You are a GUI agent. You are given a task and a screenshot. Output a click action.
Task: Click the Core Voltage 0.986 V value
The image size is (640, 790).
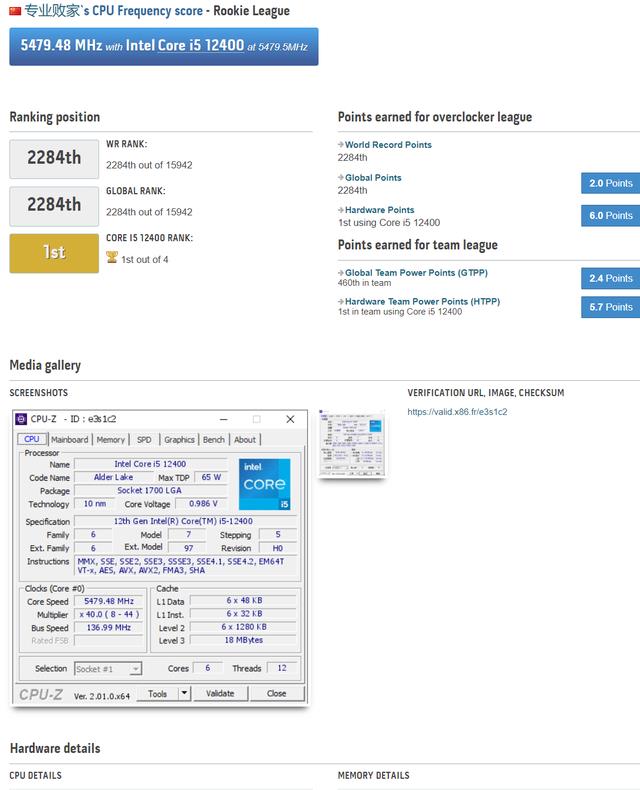point(203,503)
